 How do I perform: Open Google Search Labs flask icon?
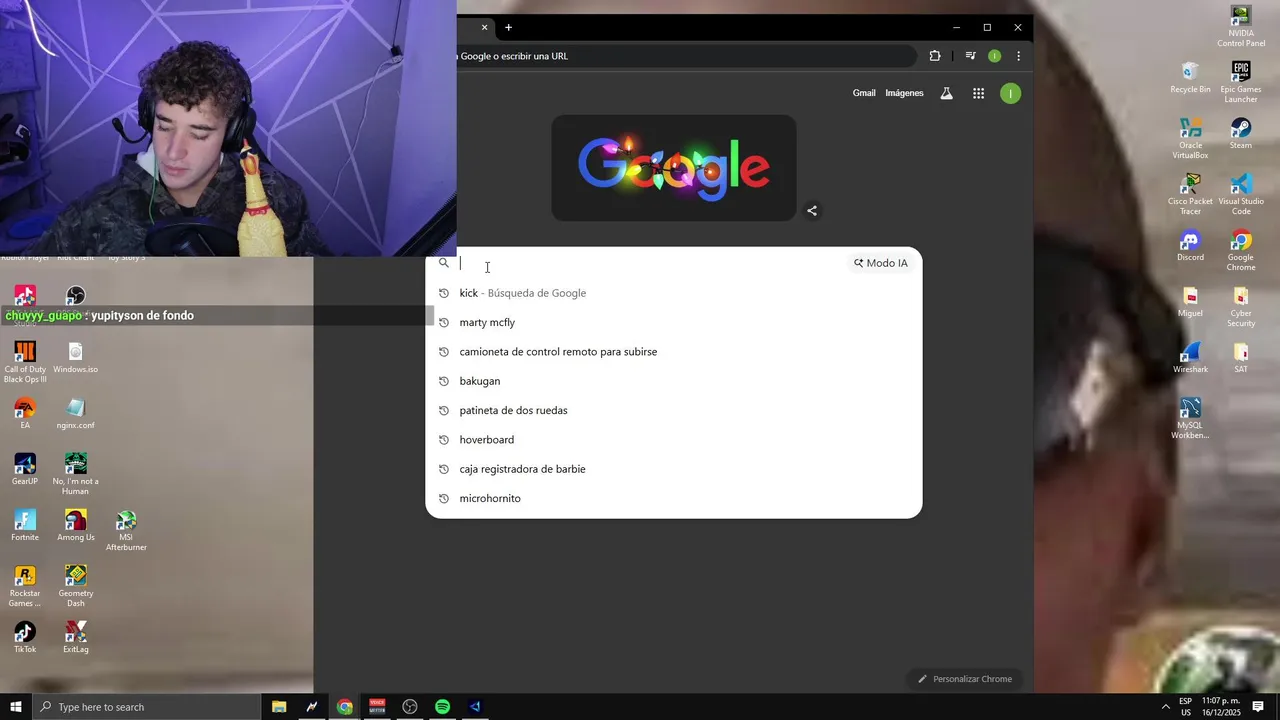tap(946, 93)
